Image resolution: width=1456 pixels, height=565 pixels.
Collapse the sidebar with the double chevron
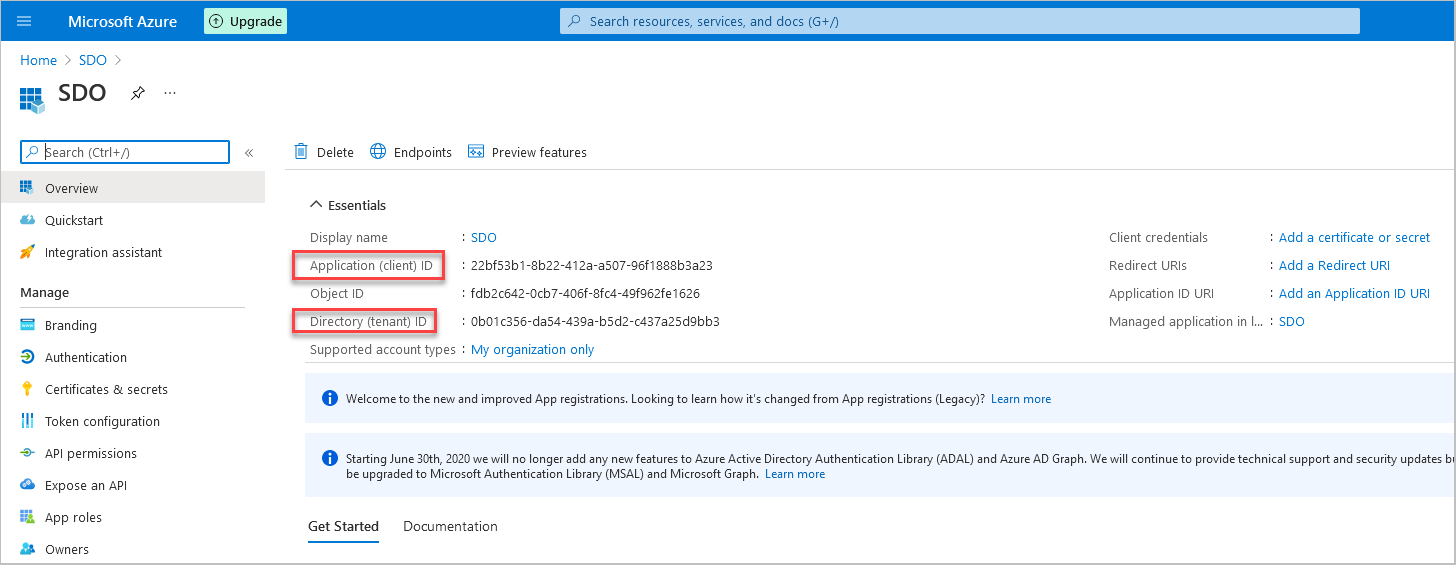249,153
